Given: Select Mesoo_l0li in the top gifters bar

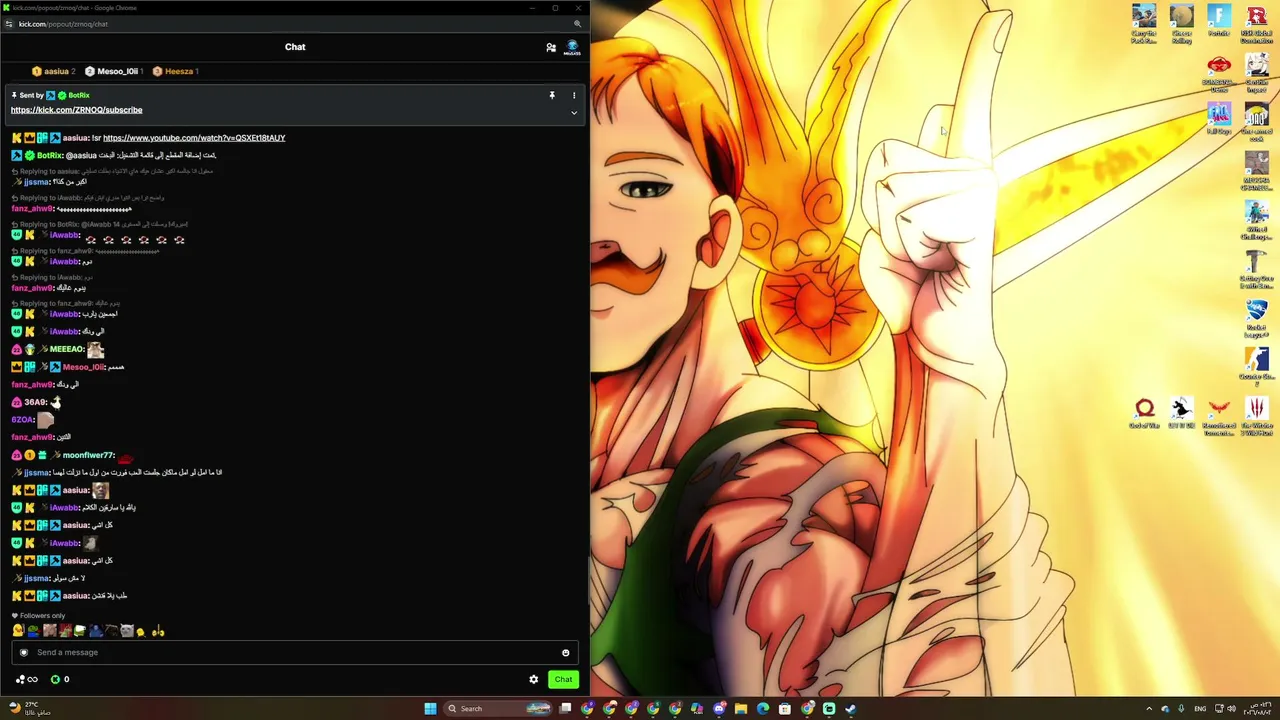Looking at the screenshot, I should 114,71.
